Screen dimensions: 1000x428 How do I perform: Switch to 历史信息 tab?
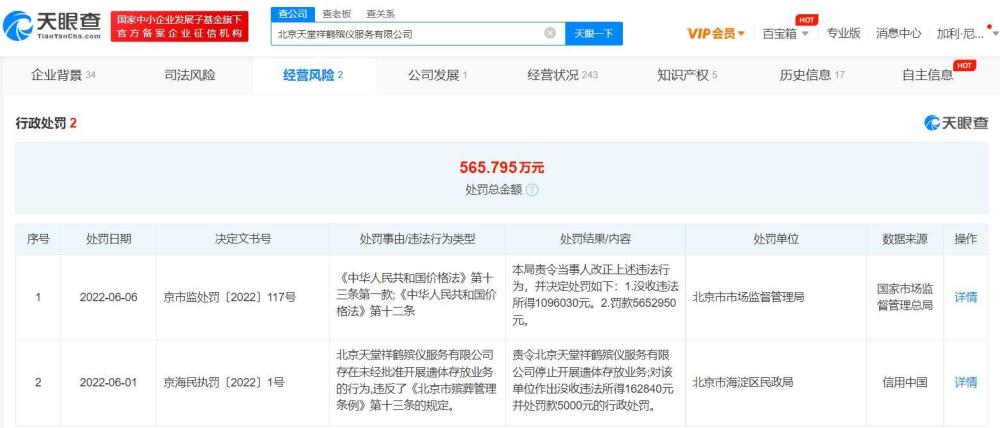point(812,75)
